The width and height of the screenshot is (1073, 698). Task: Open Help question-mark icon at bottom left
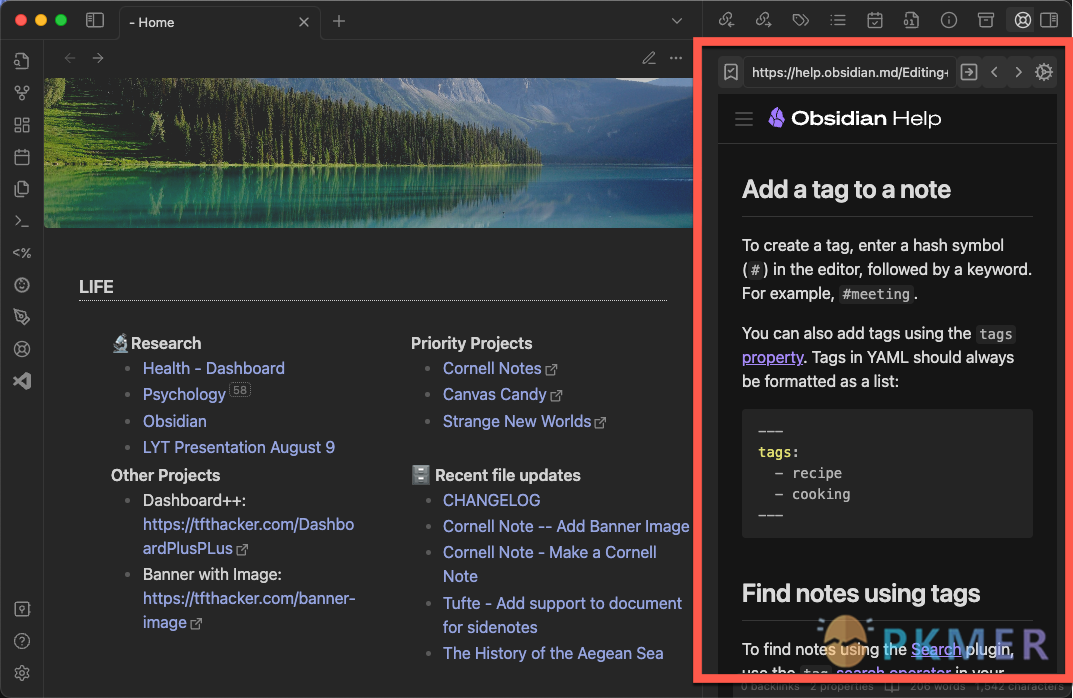[22, 641]
